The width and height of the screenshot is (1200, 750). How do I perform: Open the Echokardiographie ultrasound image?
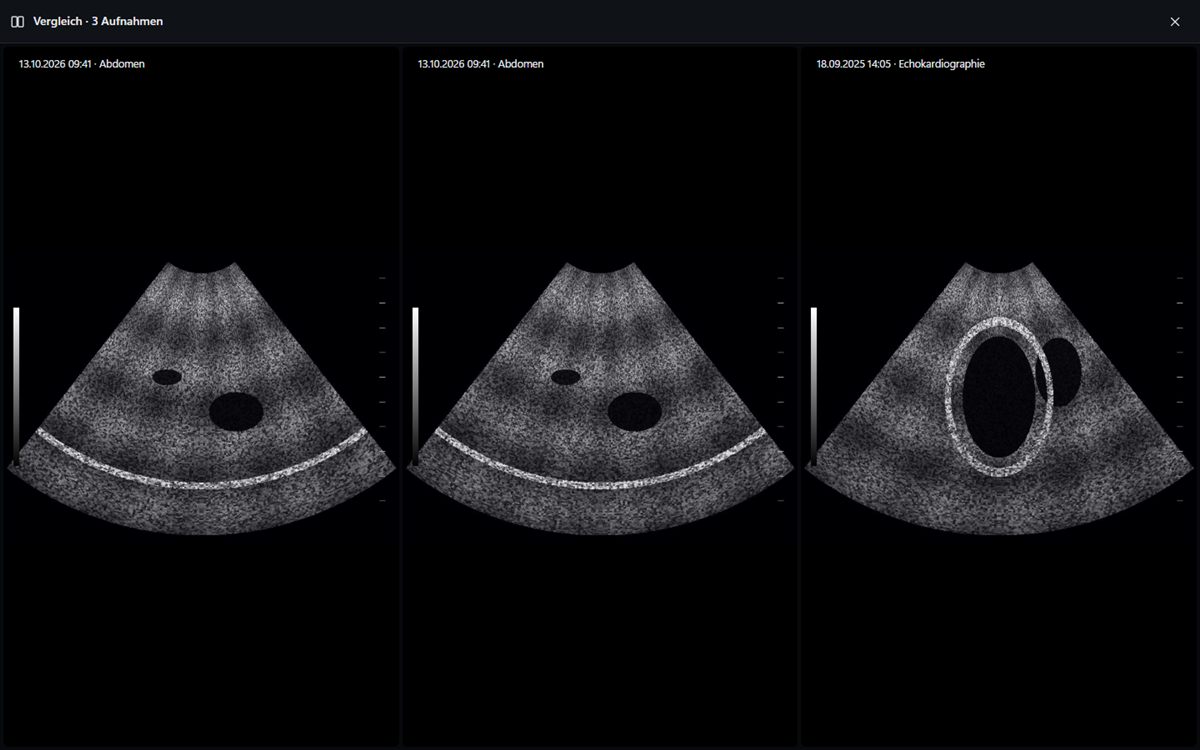[x=999, y=398]
